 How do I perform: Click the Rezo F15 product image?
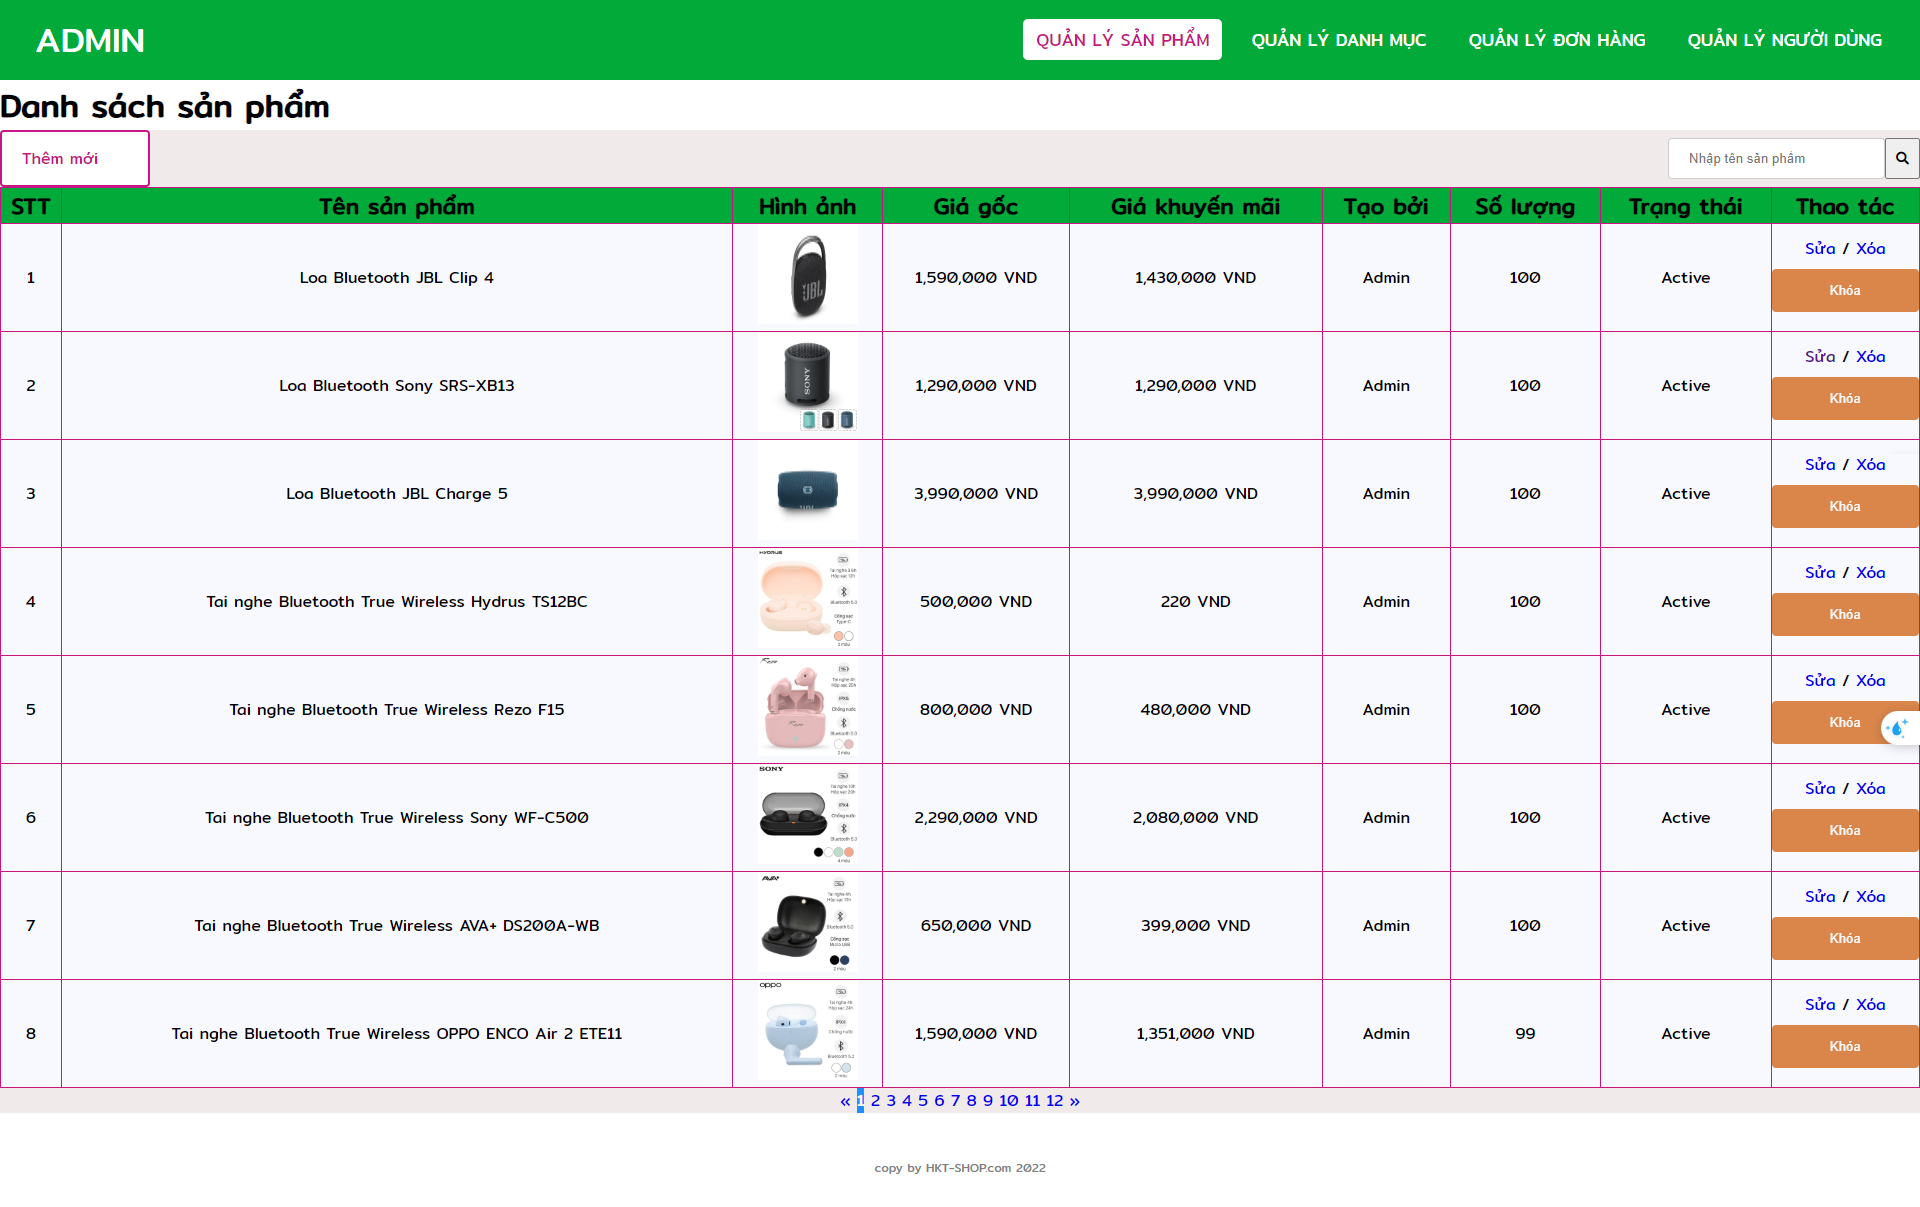pos(807,709)
